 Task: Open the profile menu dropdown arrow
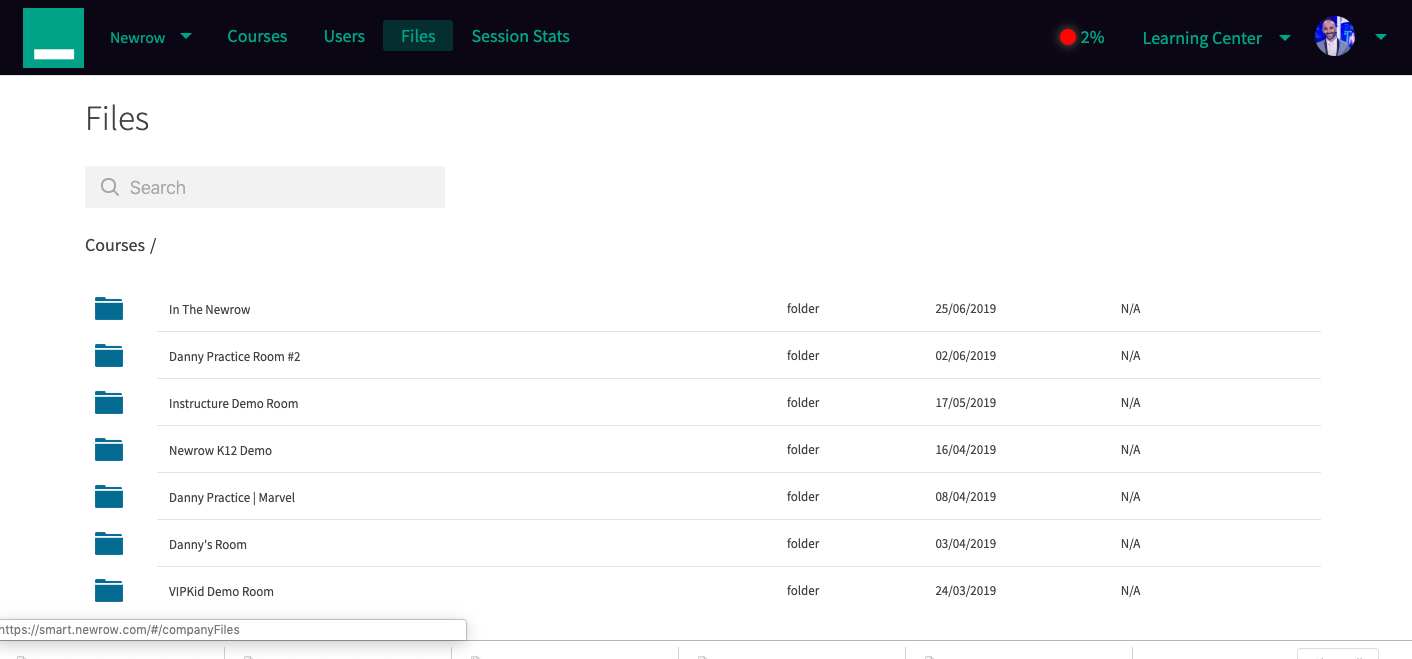click(x=1381, y=37)
